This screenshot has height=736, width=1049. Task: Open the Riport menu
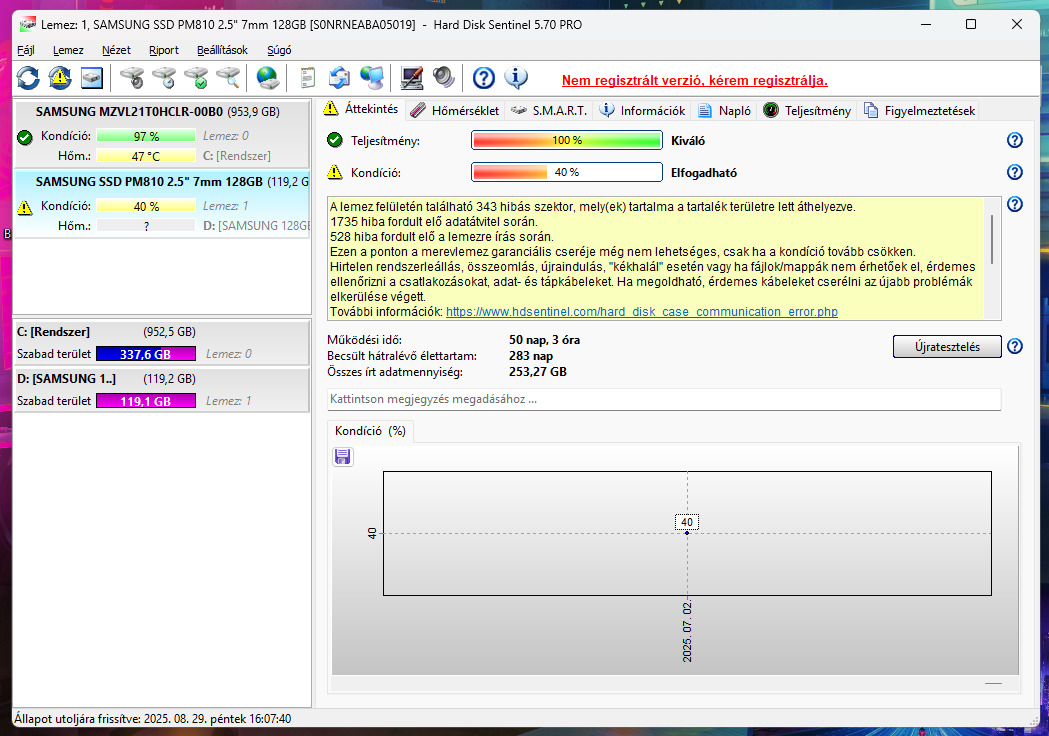[164, 50]
